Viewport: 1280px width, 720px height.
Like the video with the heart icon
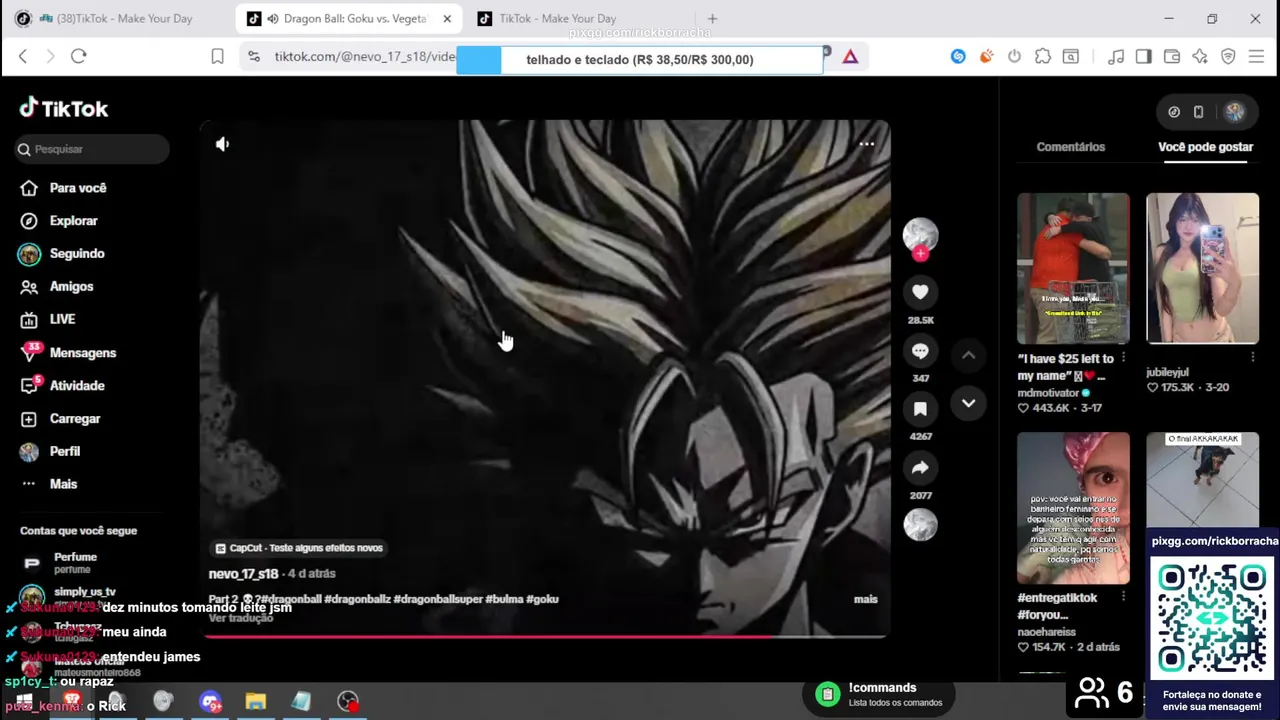920,292
